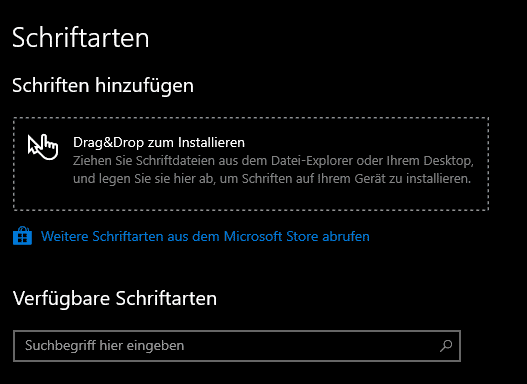Click the word 'Installieren' in drop zone title
This screenshot has height=384, width=527.
[211, 142]
